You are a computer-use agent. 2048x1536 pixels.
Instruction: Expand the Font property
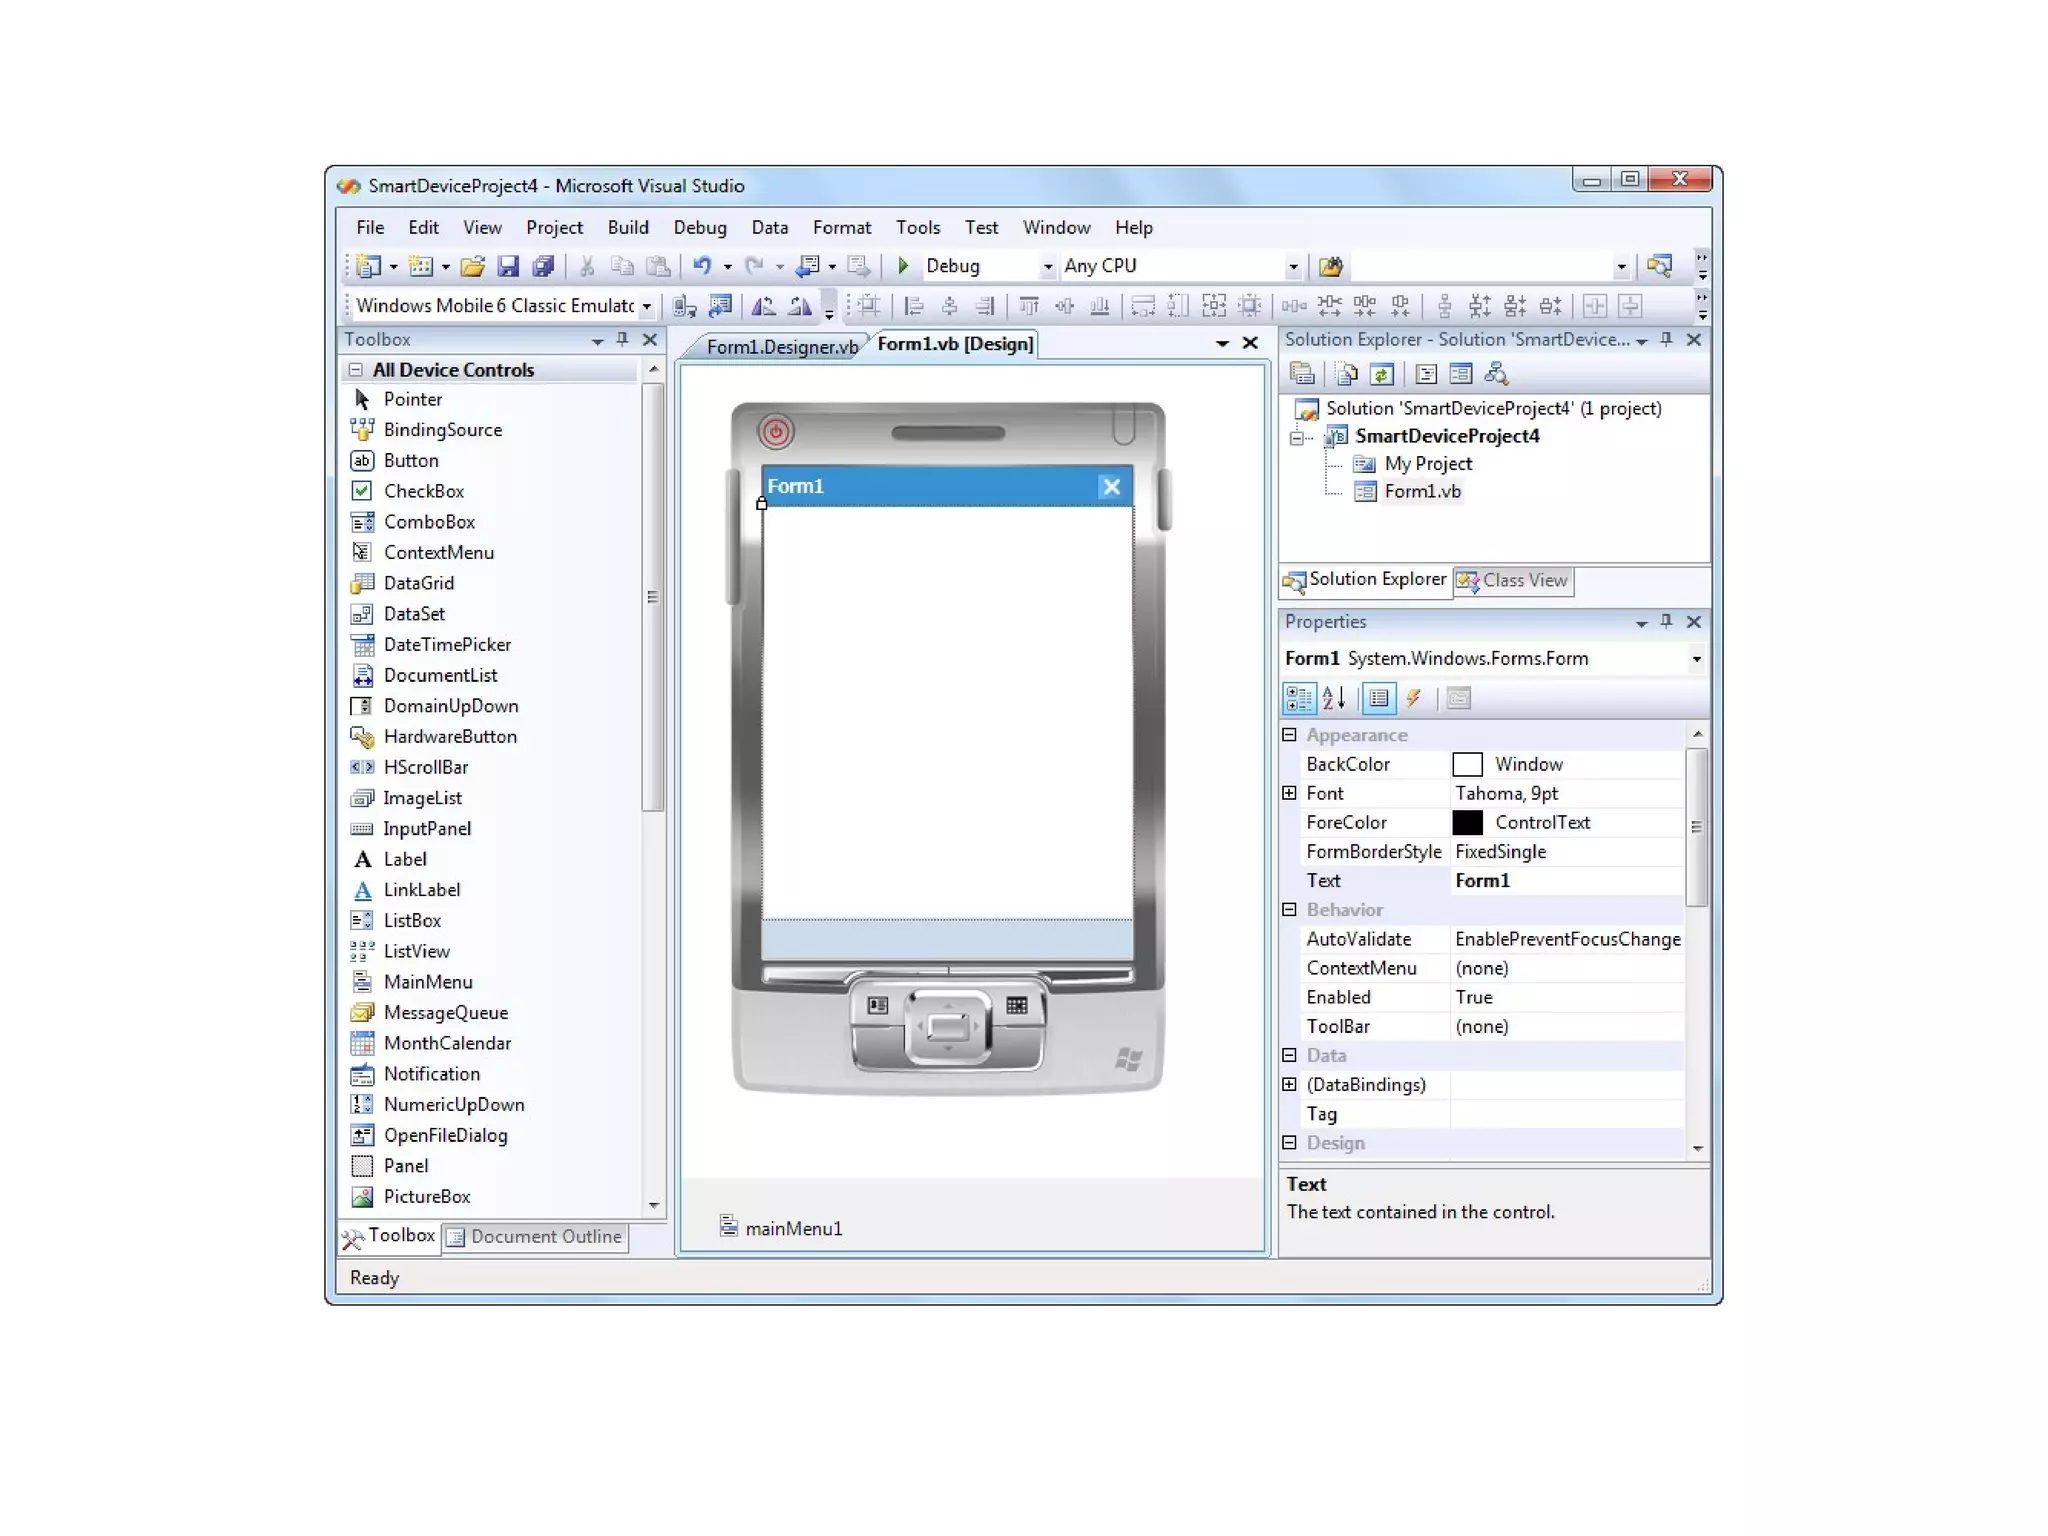click(x=1289, y=793)
